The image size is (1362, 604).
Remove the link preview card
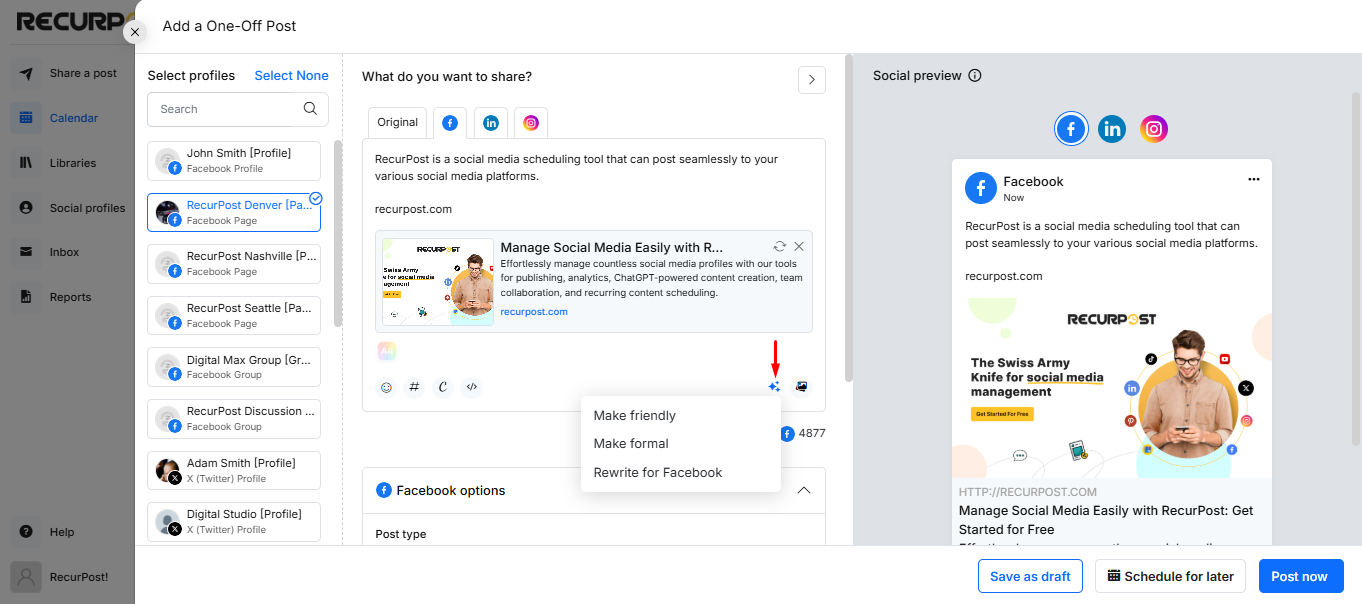tap(799, 246)
